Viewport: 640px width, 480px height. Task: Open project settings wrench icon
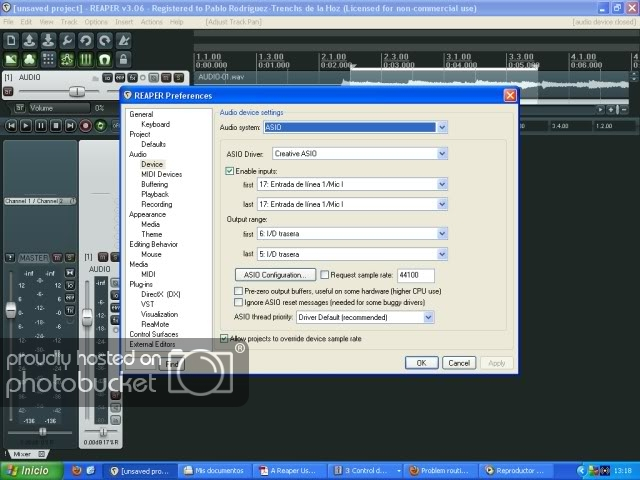pos(66,41)
